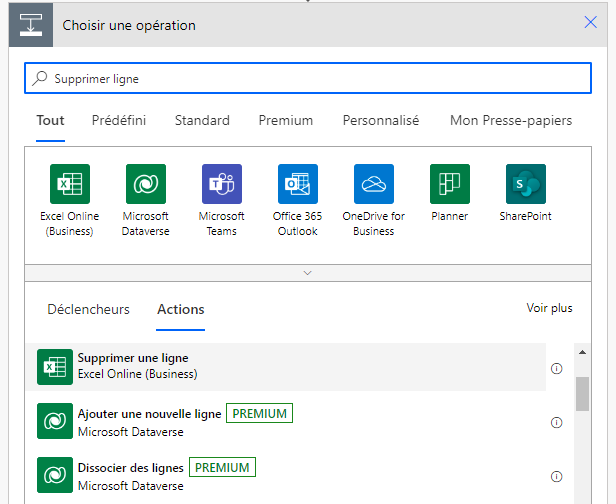Show info for Ajouter une nouvelle ligne
Image resolution: width=616 pixels, height=504 pixels.
(556, 423)
